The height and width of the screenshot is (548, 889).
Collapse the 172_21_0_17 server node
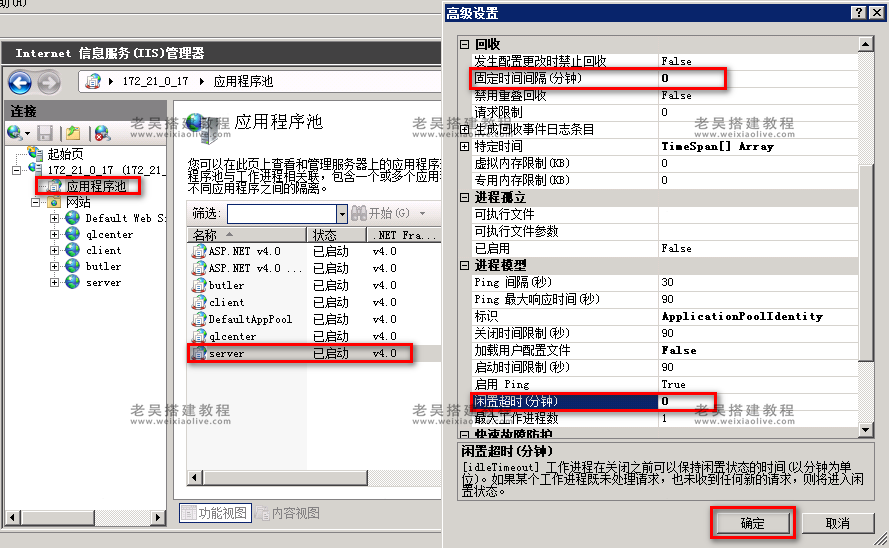(x=16, y=170)
